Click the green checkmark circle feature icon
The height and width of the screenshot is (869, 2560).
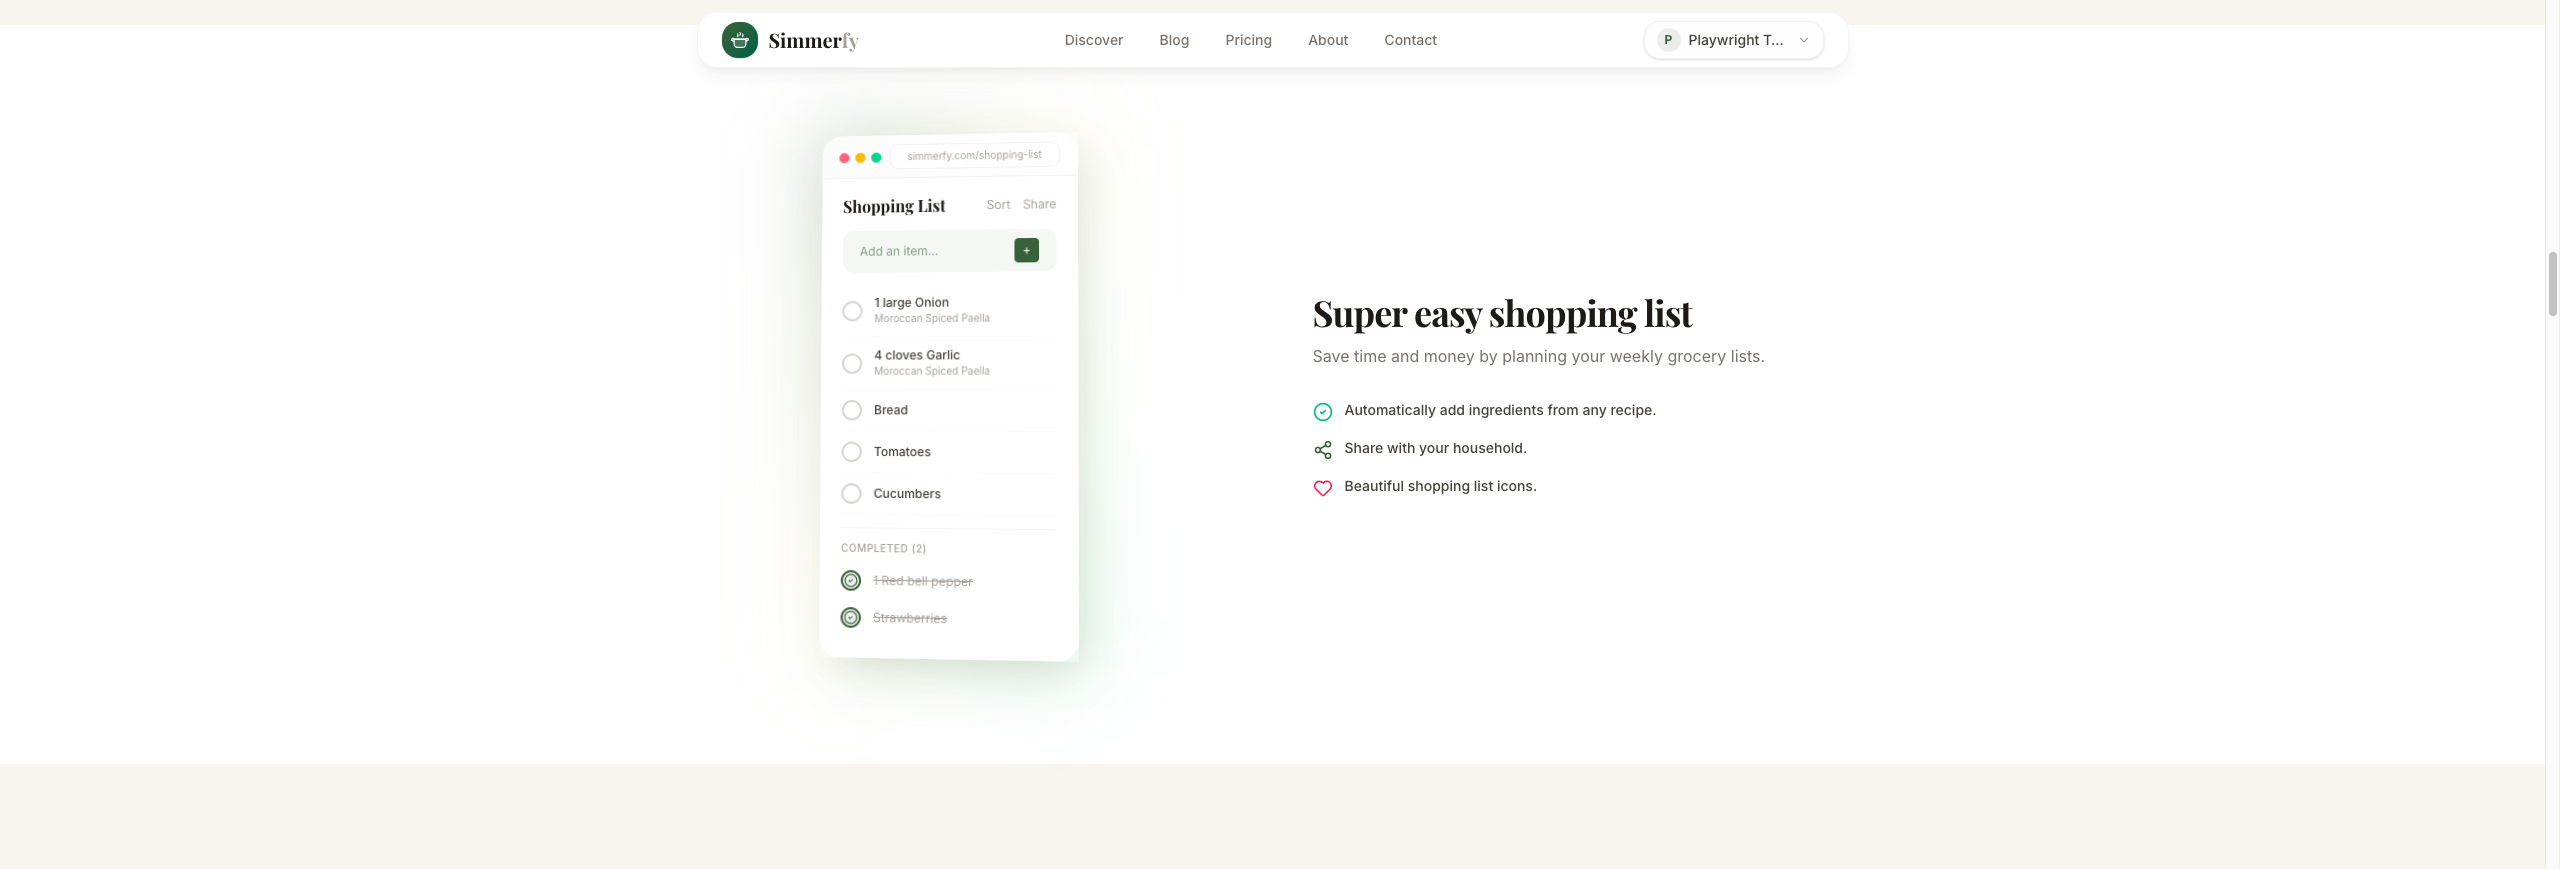pos(1322,411)
